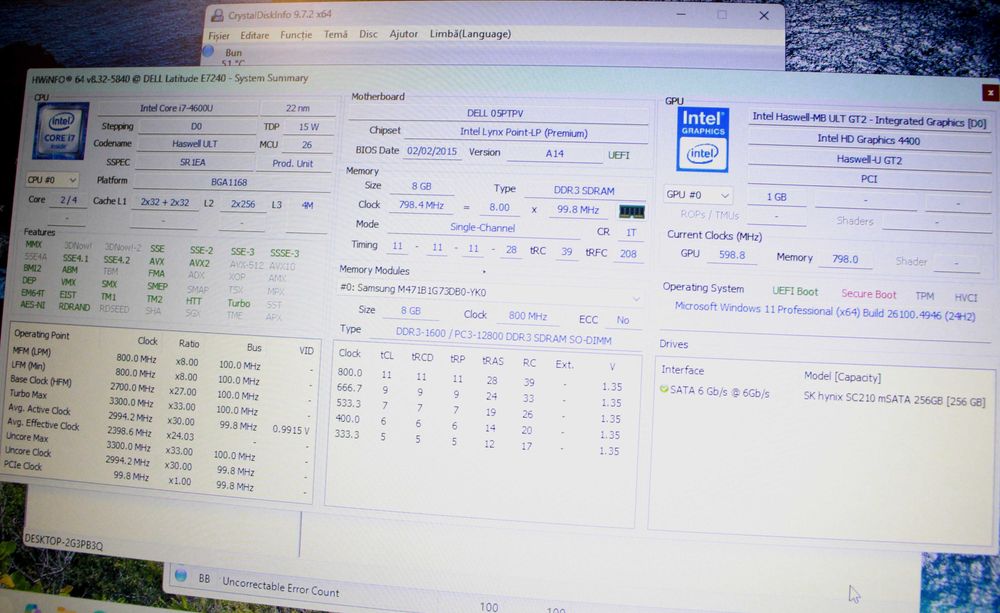Click the AES-NI feature flag
1000x613 pixels.
[x=32, y=304]
